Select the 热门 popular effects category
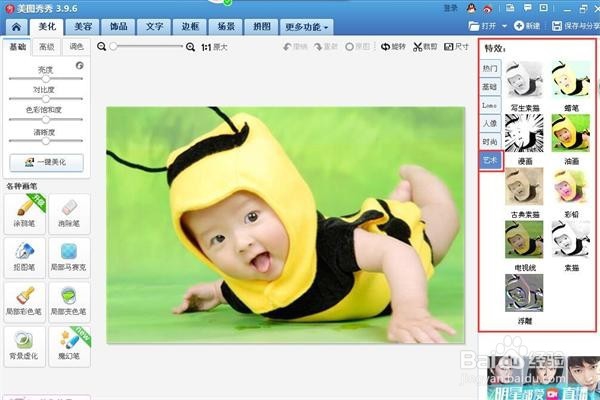 click(490, 69)
